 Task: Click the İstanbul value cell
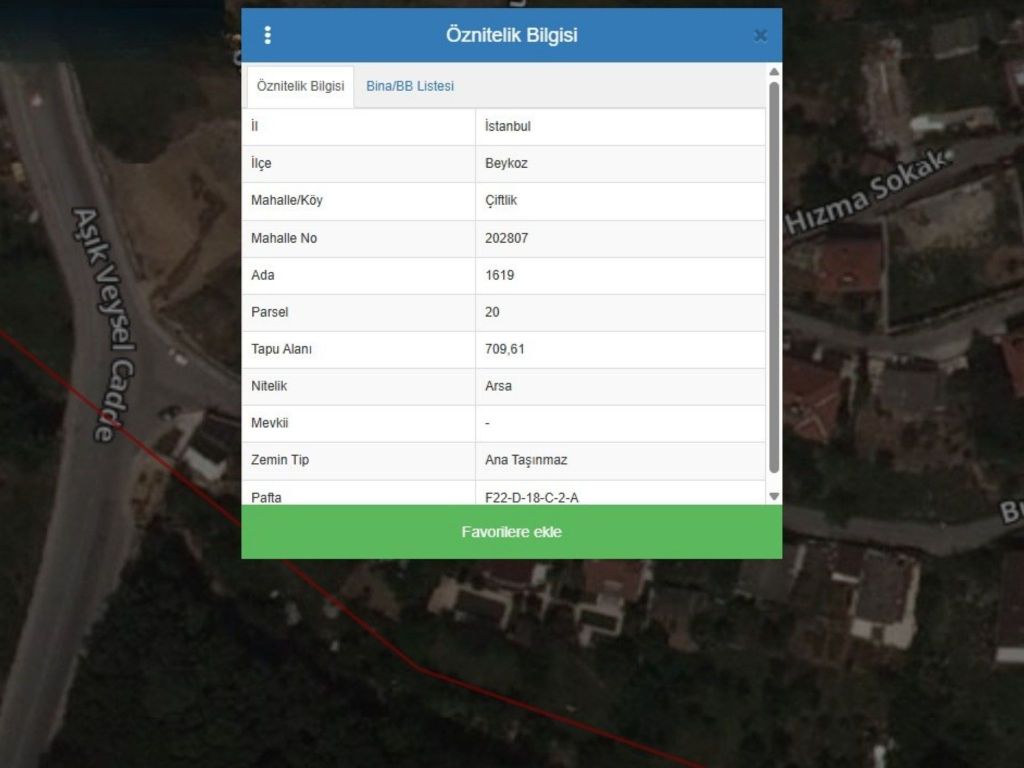click(508, 127)
